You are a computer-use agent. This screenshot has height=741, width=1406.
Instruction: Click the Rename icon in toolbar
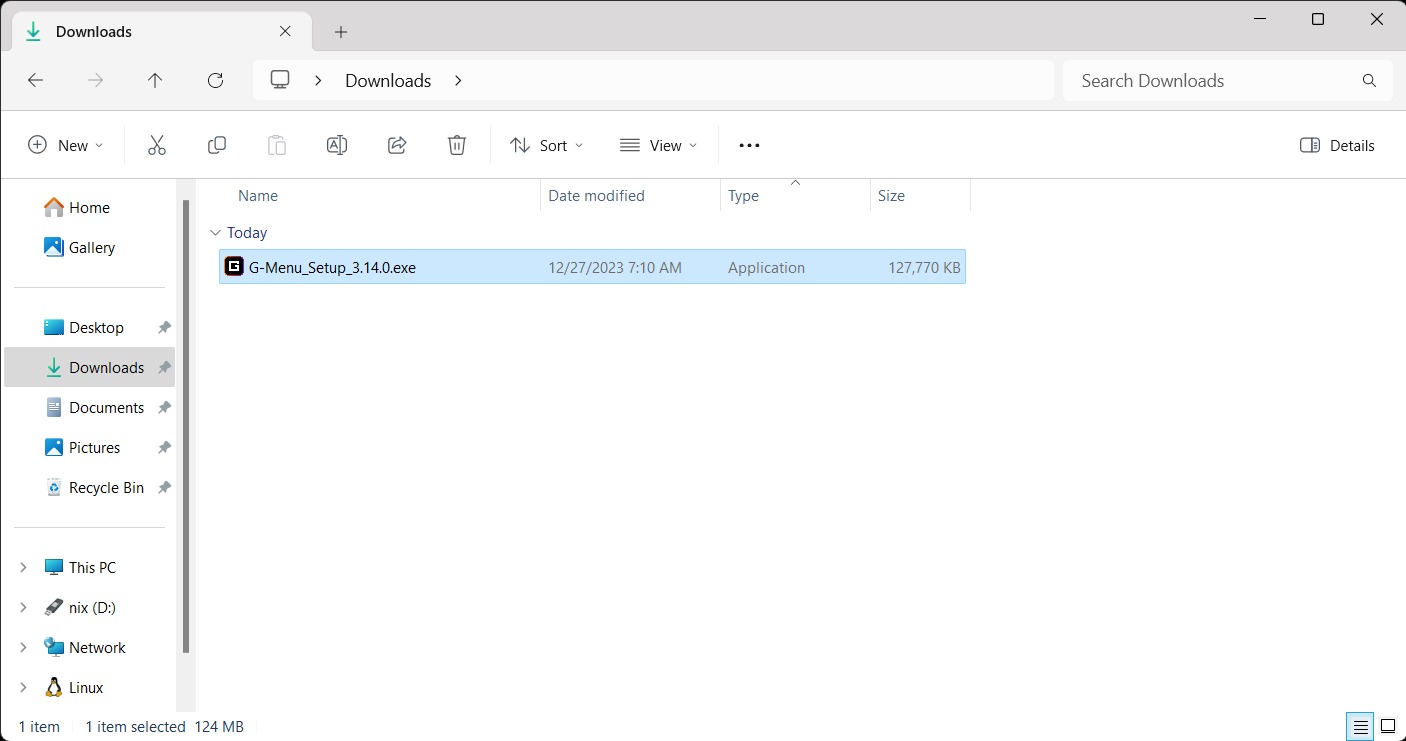(337, 145)
